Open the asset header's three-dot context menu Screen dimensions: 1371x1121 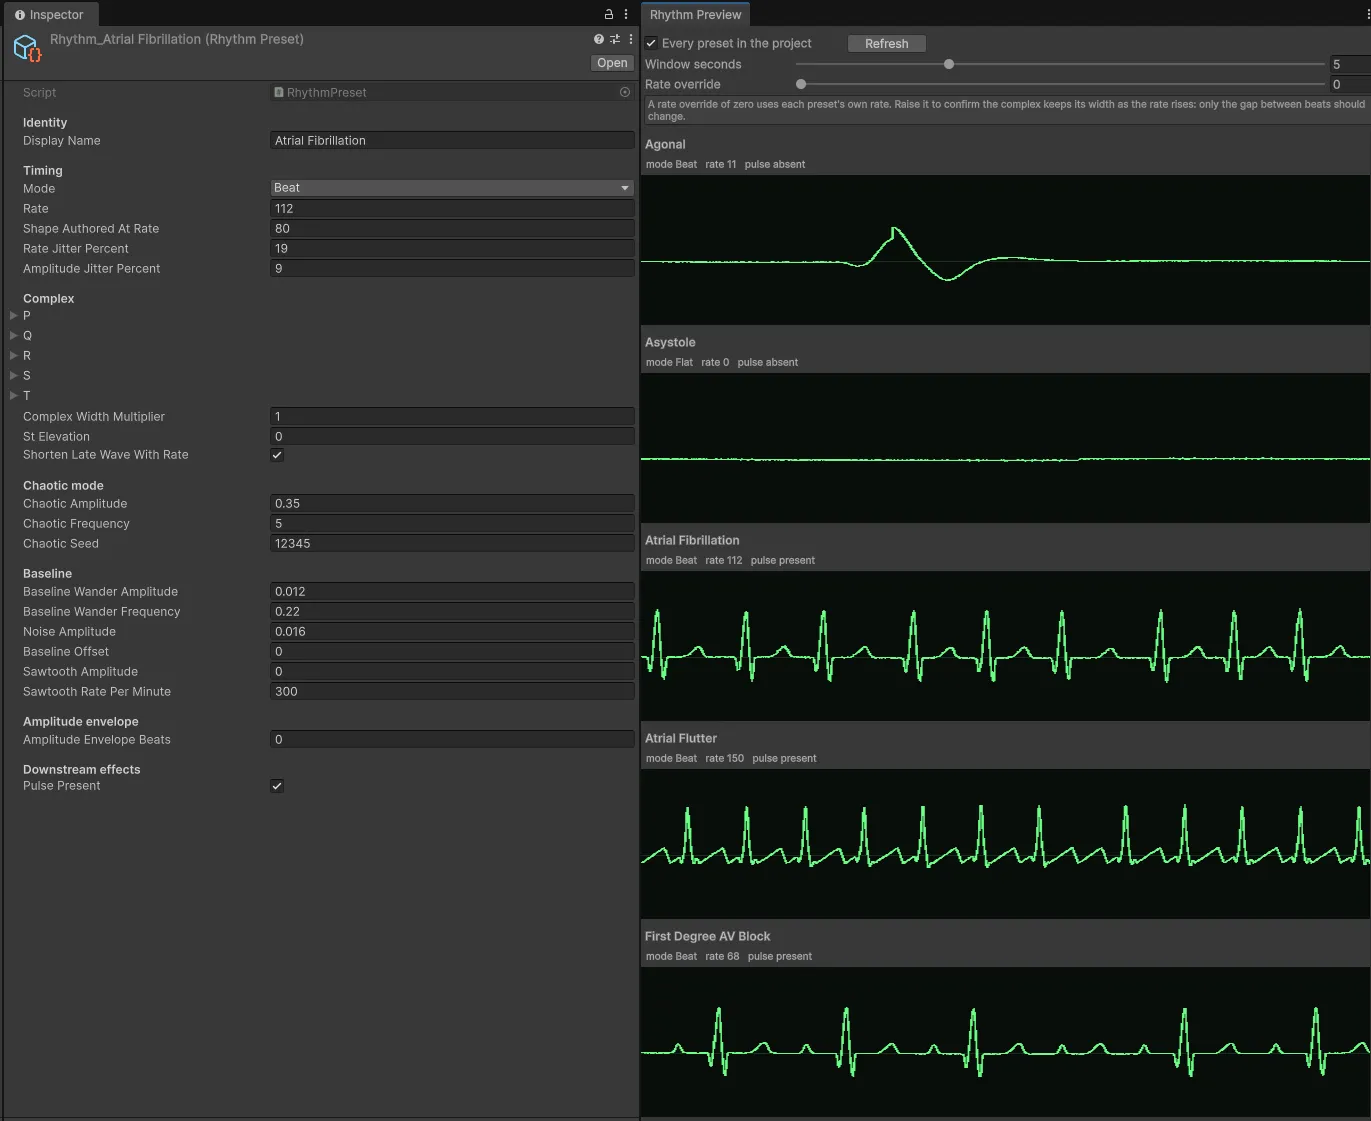pyautogui.click(x=630, y=39)
